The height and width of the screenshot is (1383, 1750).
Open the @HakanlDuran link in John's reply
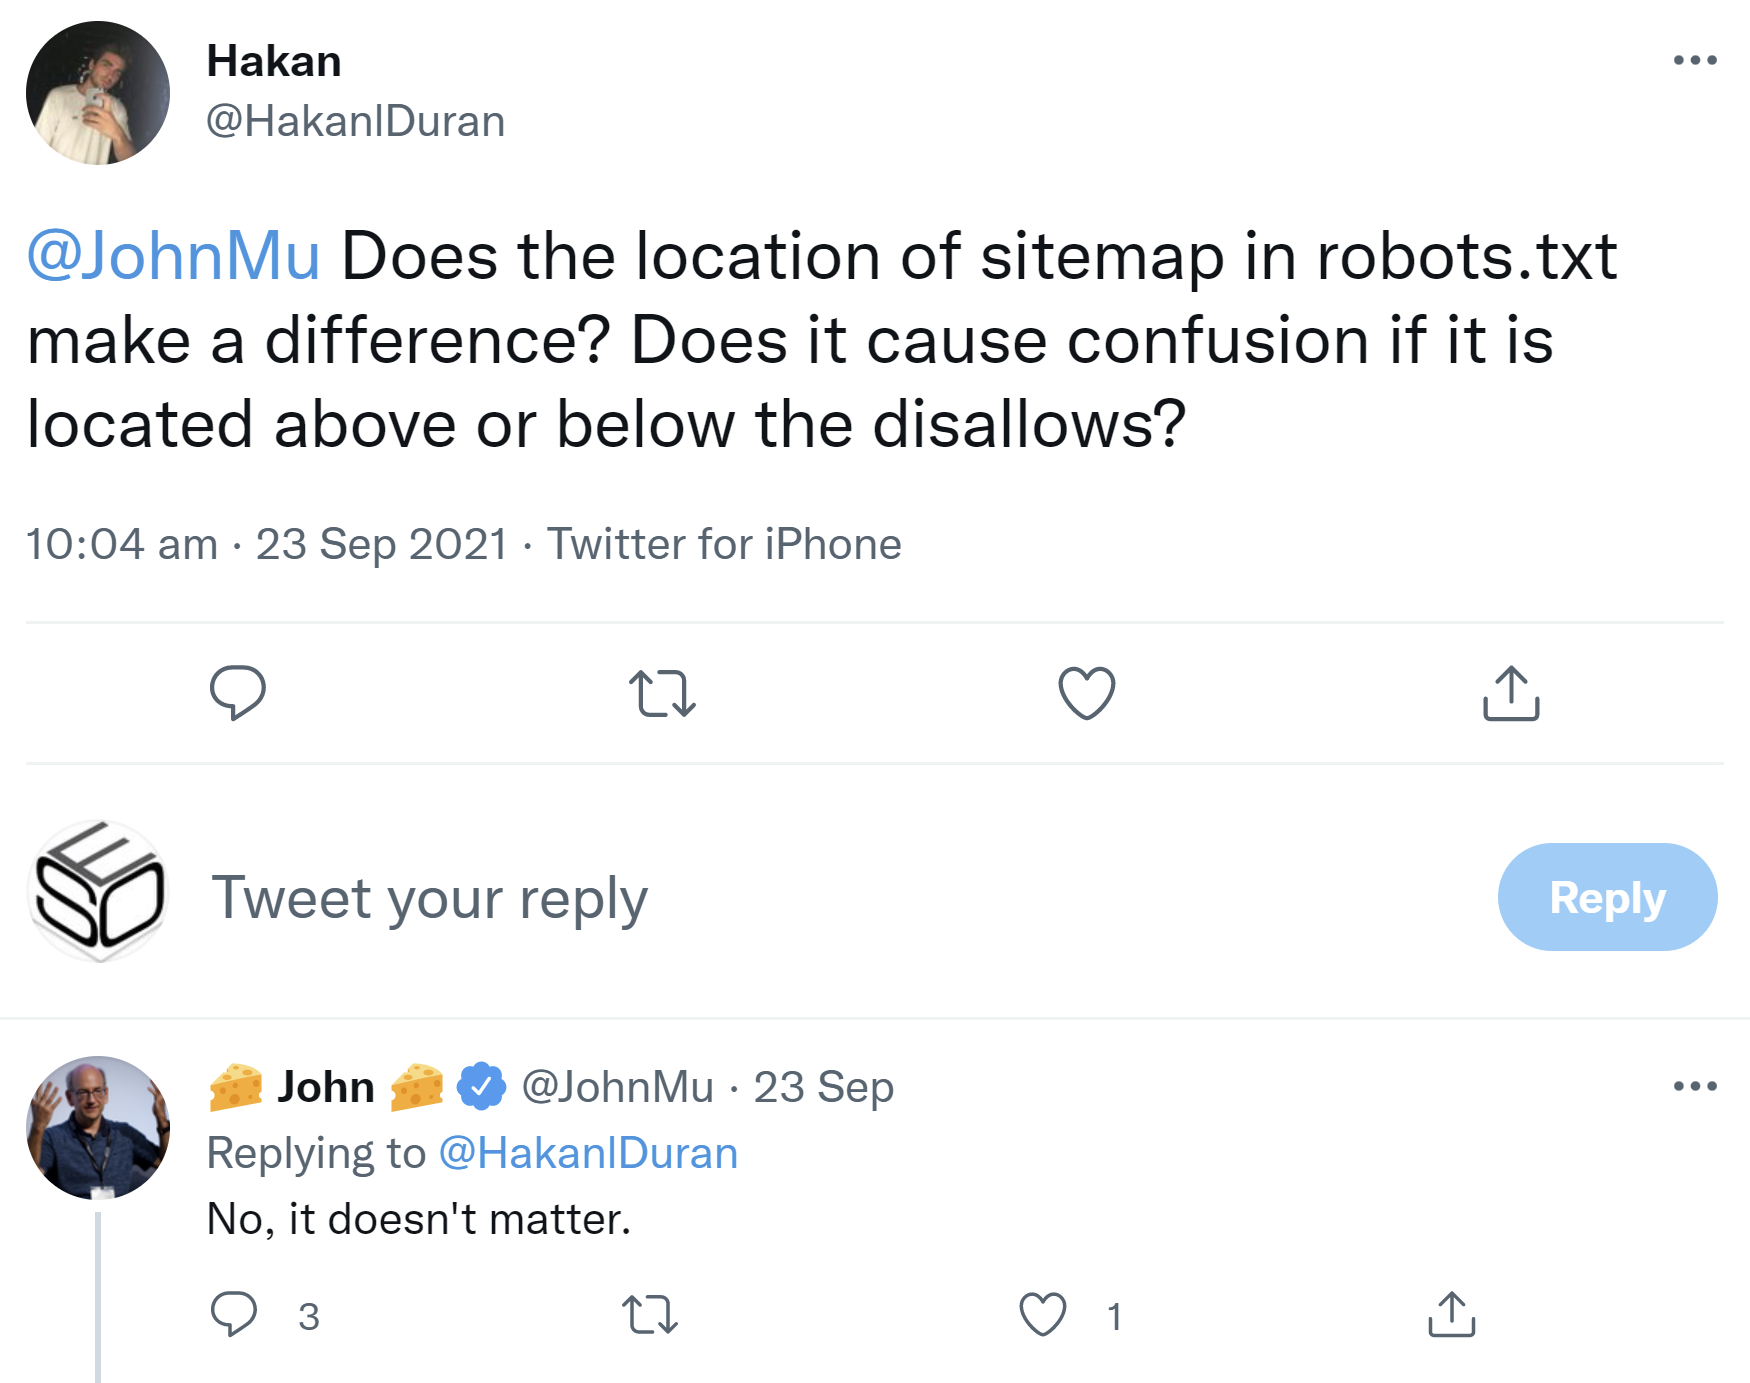pos(588,1152)
